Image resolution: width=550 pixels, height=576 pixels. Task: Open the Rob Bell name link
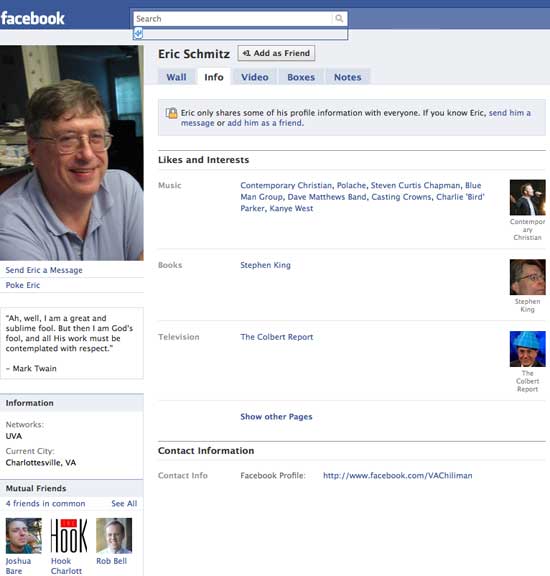click(112, 561)
